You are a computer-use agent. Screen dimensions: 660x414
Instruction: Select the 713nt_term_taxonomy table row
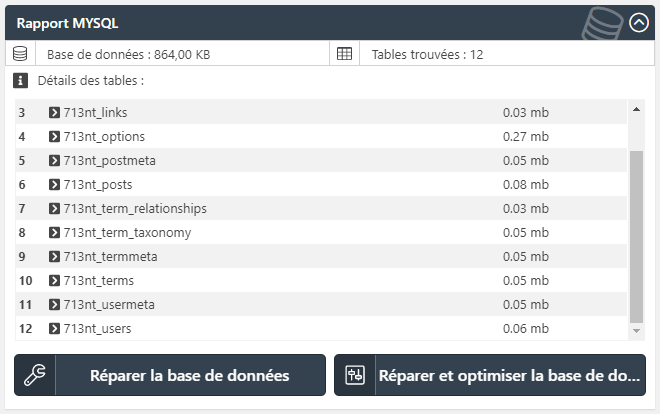[x=321, y=232]
